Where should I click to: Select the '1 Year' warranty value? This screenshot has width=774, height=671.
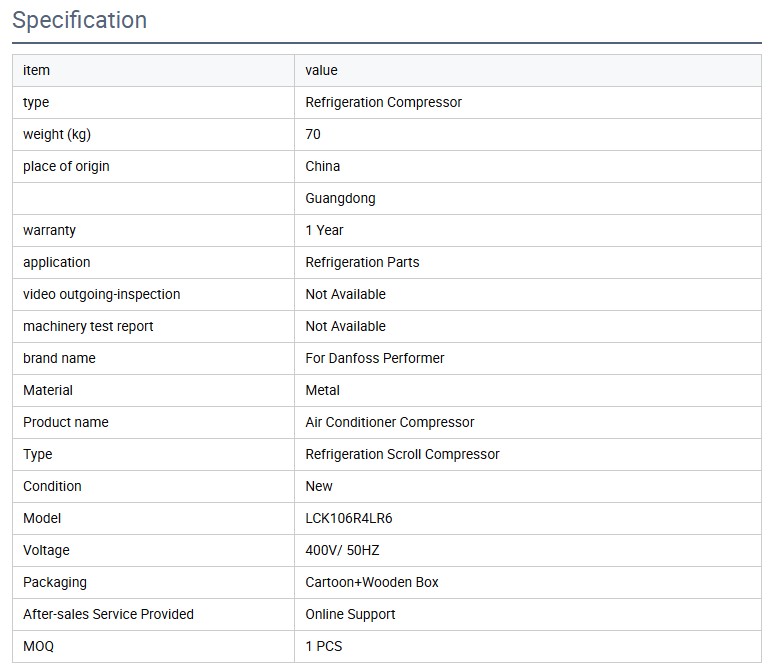(x=324, y=230)
